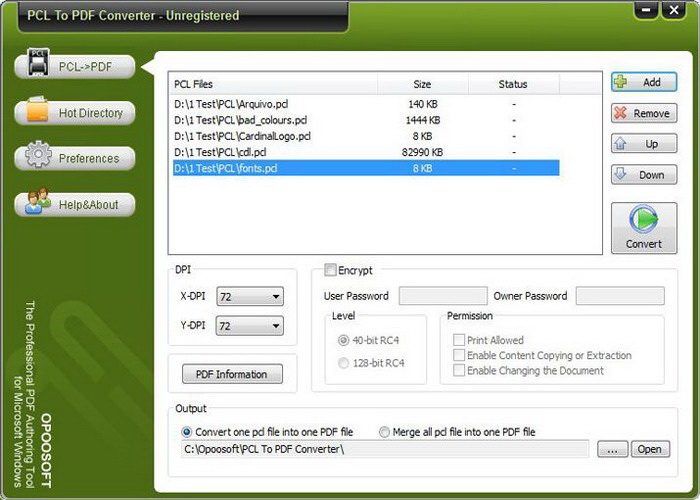This screenshot has height=500, width=700.
Task: Click the Status column header
Action: 513,84
